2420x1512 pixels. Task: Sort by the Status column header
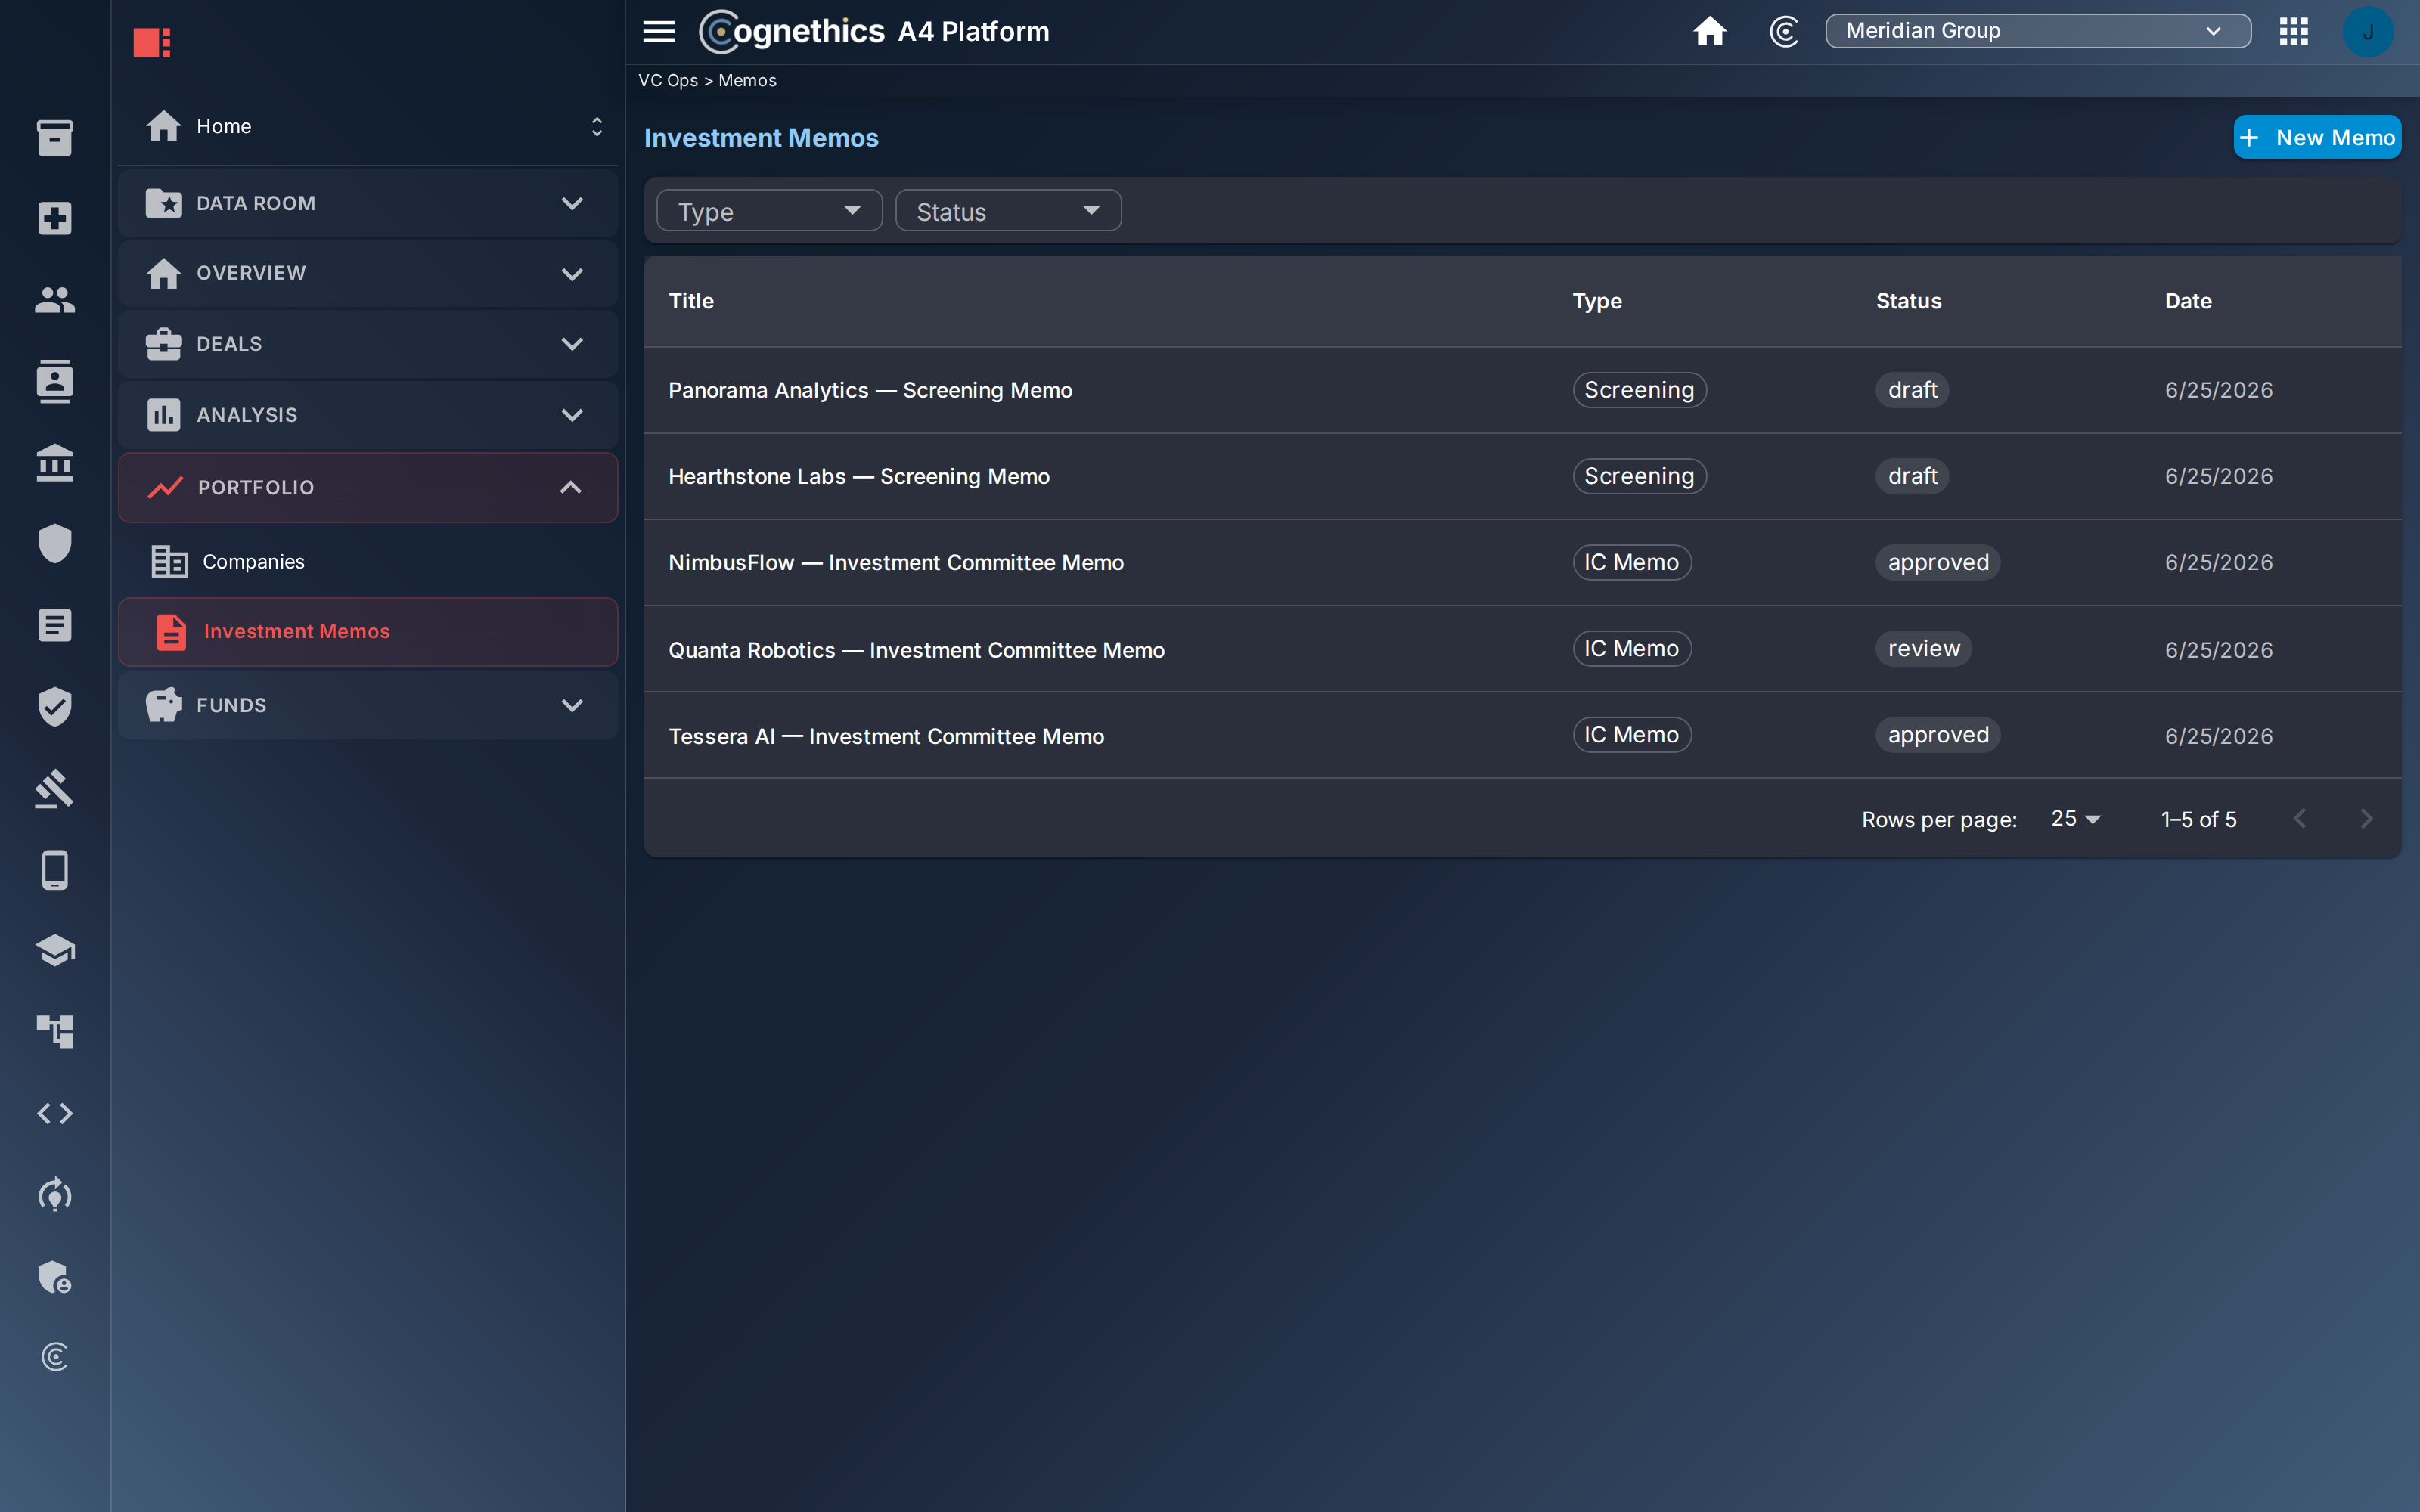click(1908, 301)
